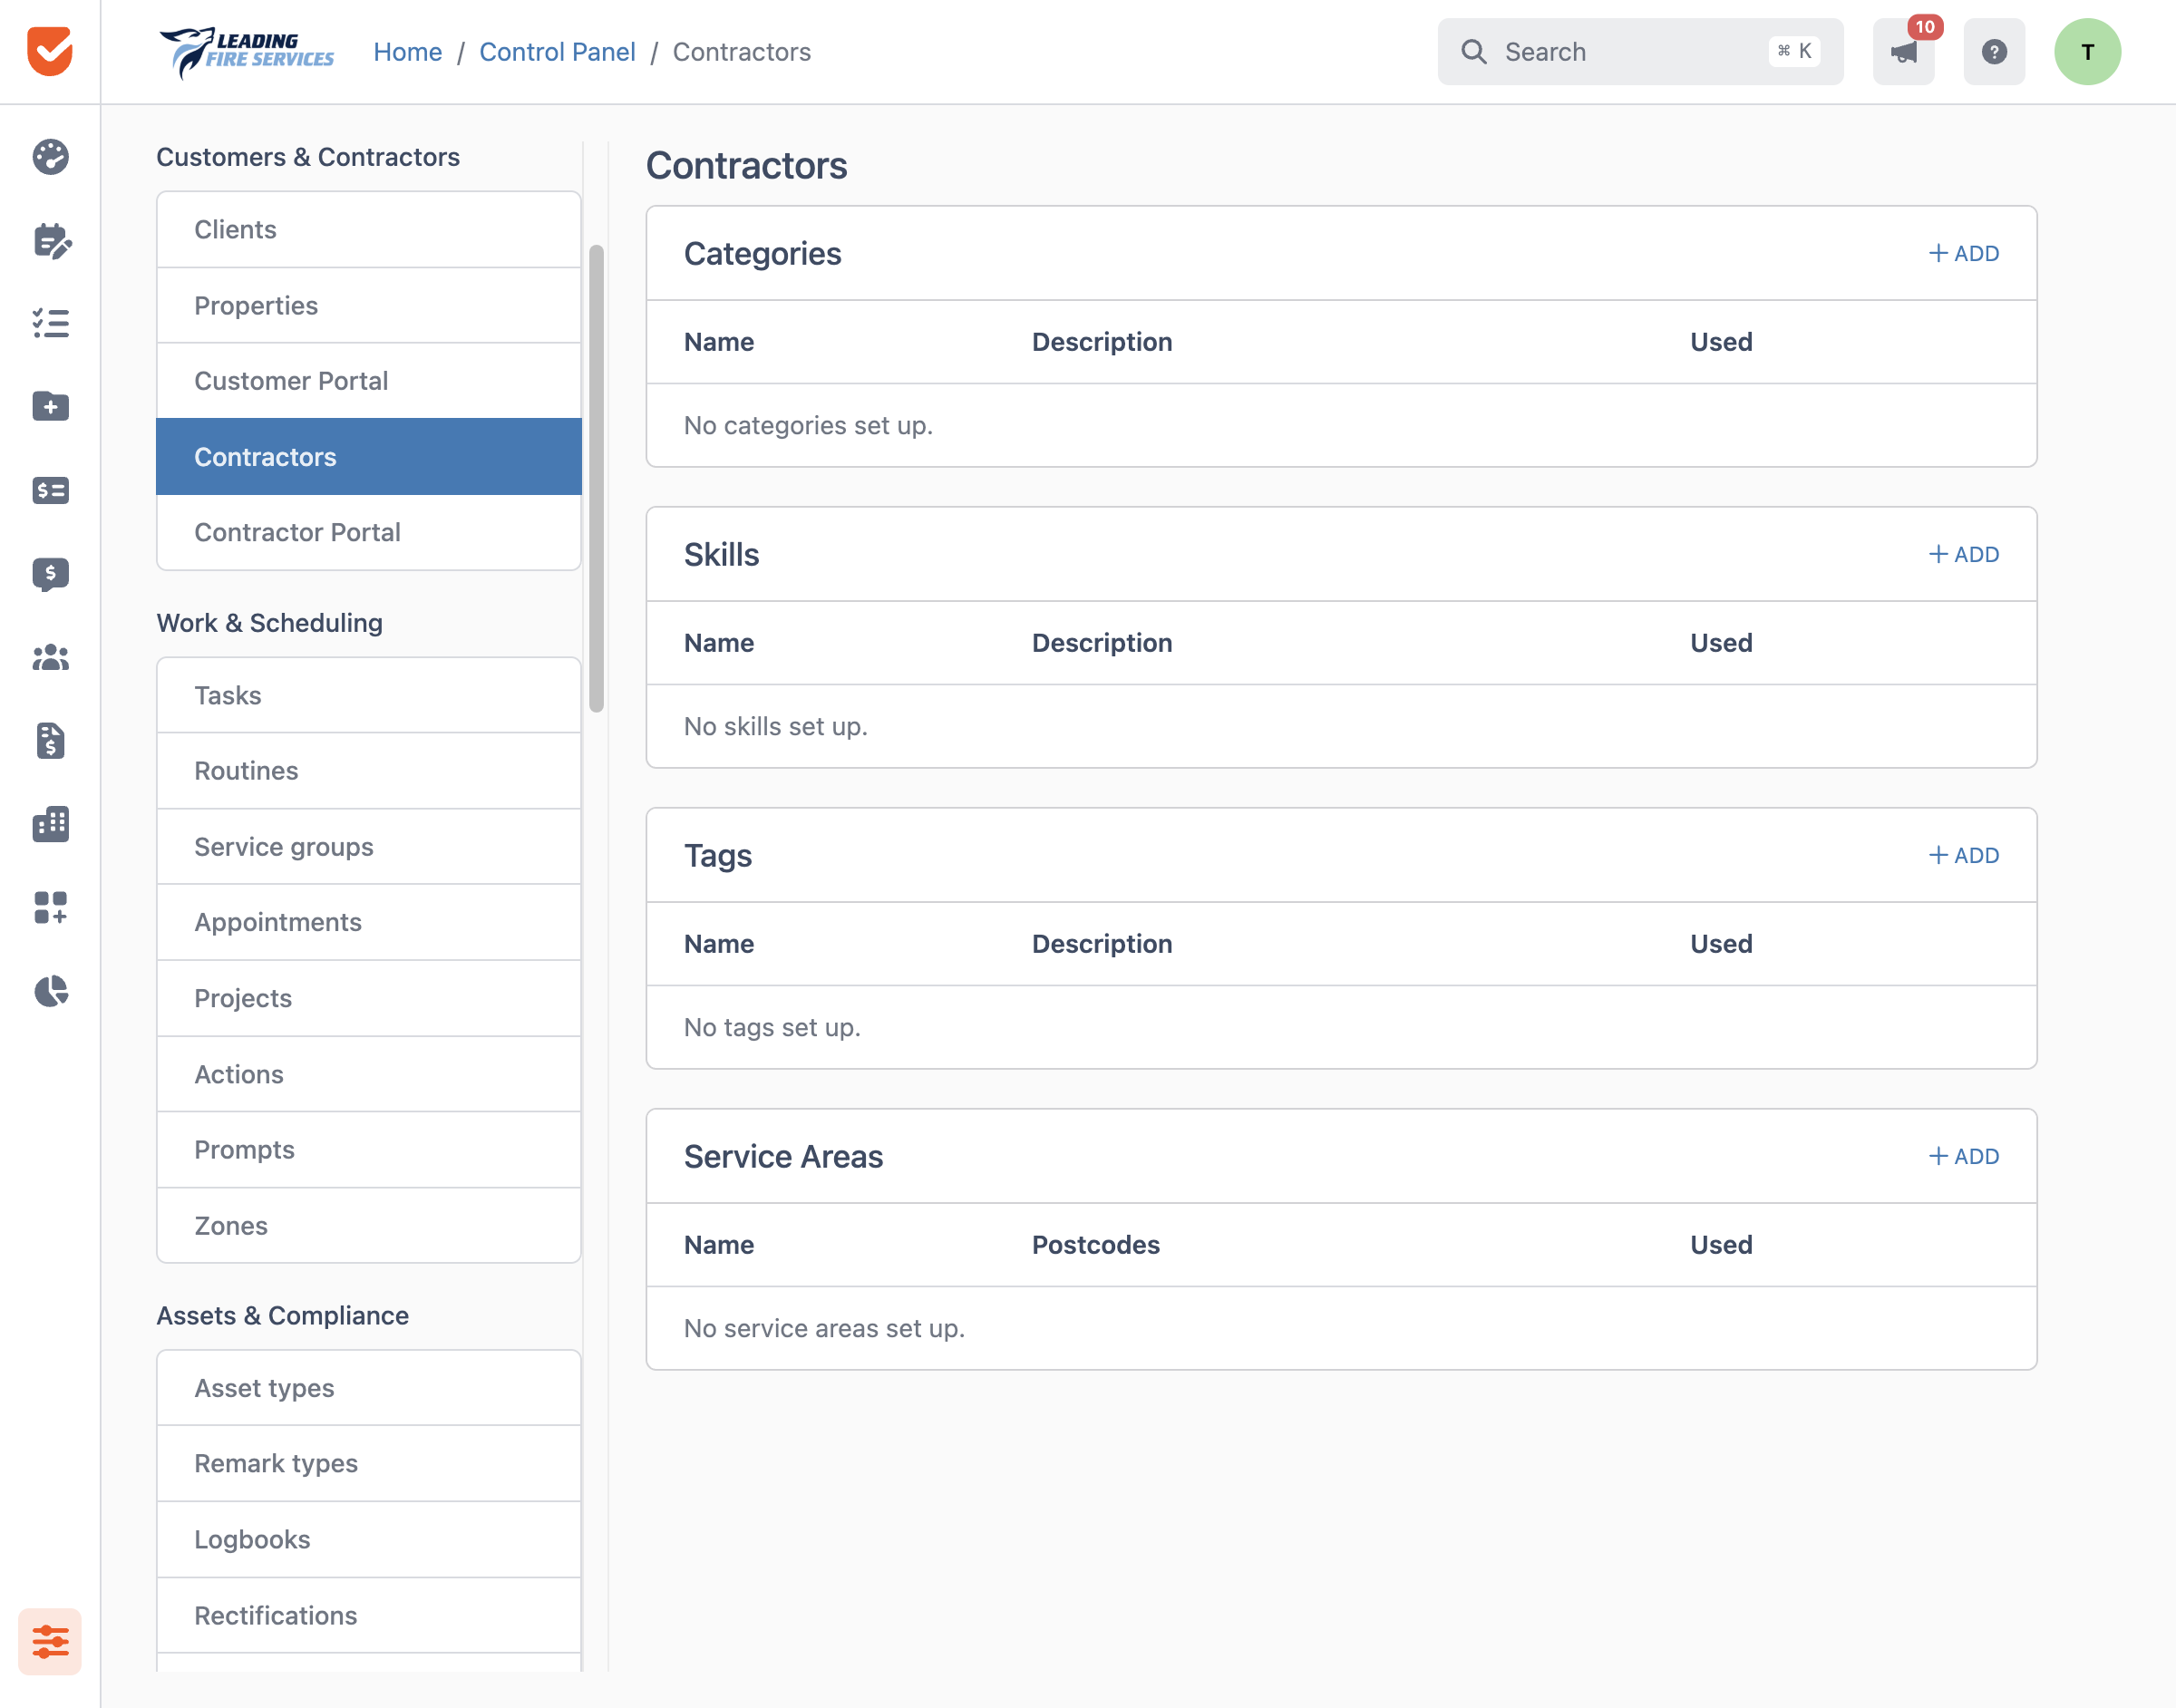Screen dimensions: 2176x1708
Task: Open the dashboard palette icon in sidebar
Action: click(x=50, y=157)
